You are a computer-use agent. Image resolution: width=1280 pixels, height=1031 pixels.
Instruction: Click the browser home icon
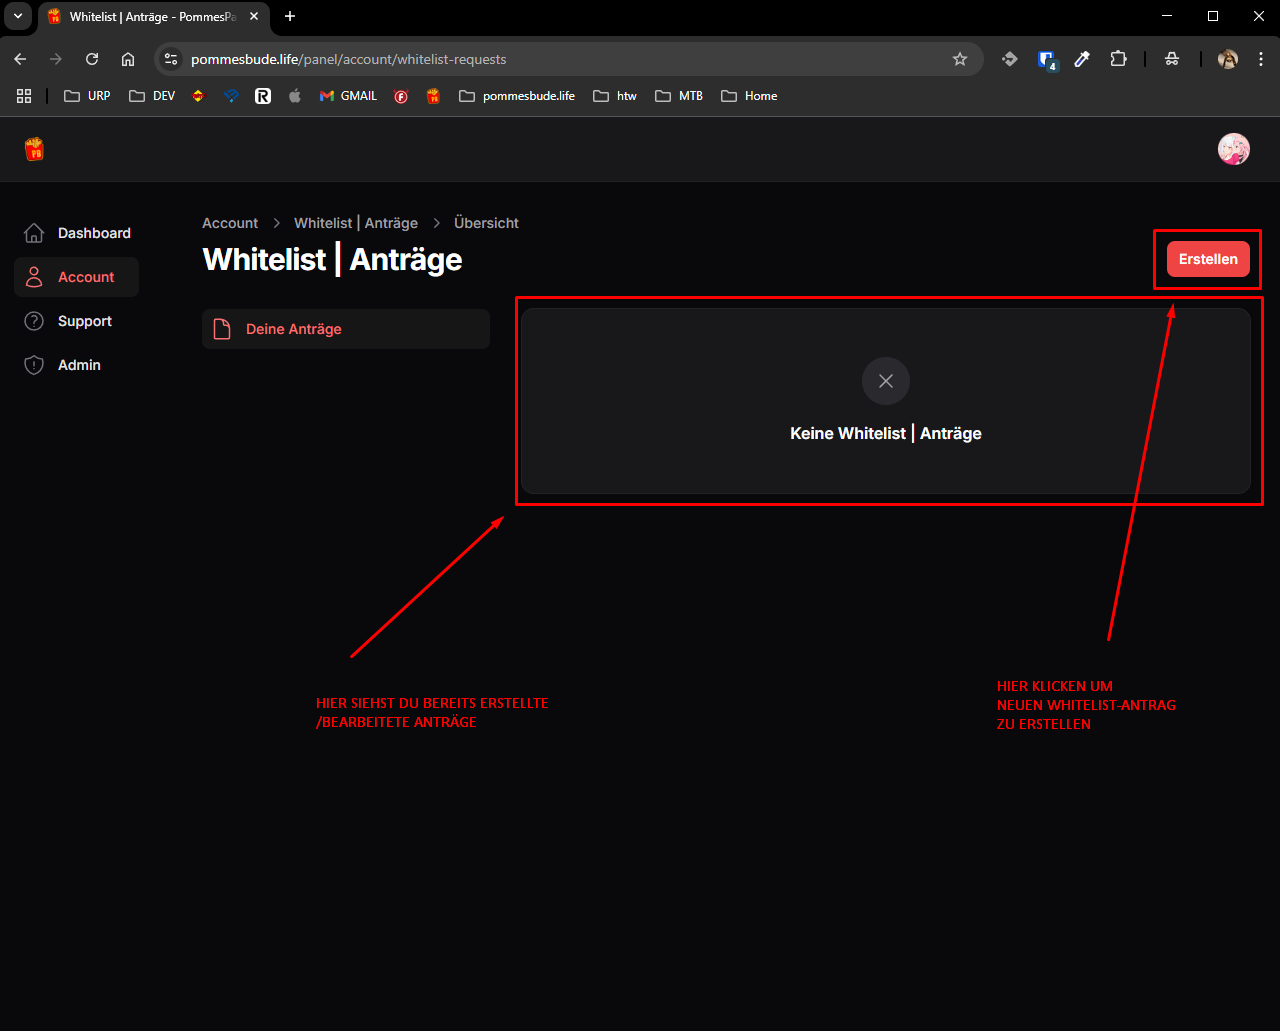point(128,59)
